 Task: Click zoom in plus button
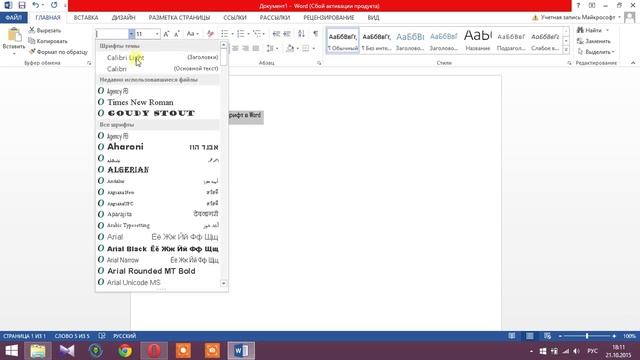coord(614,336)
